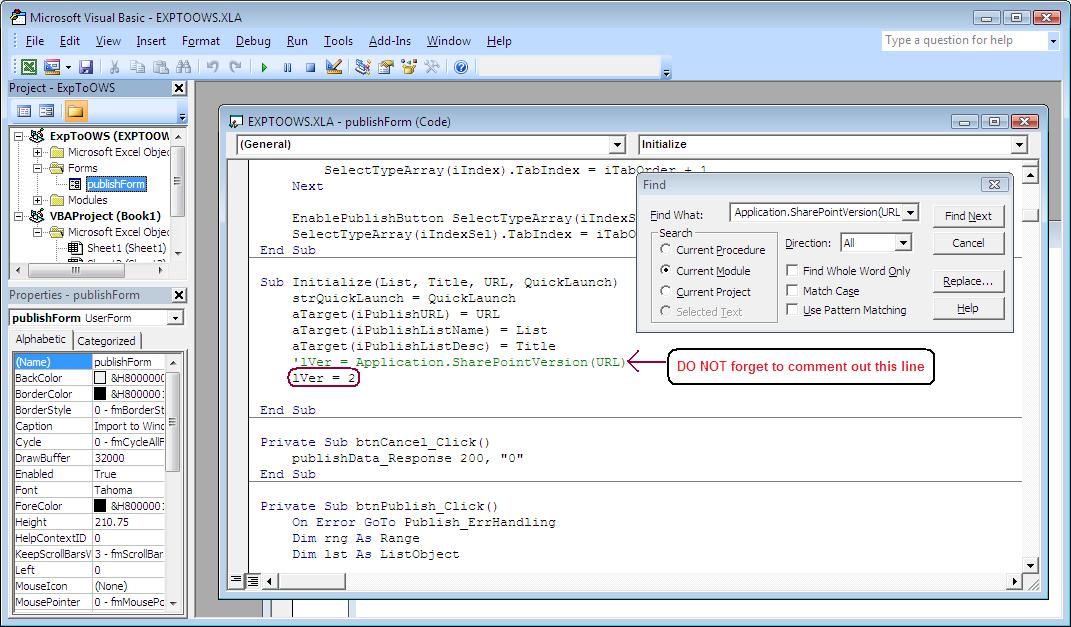1071x627 pixels.
Task: Open publishForm UserForm object dropdown
Action: point(176,318)
